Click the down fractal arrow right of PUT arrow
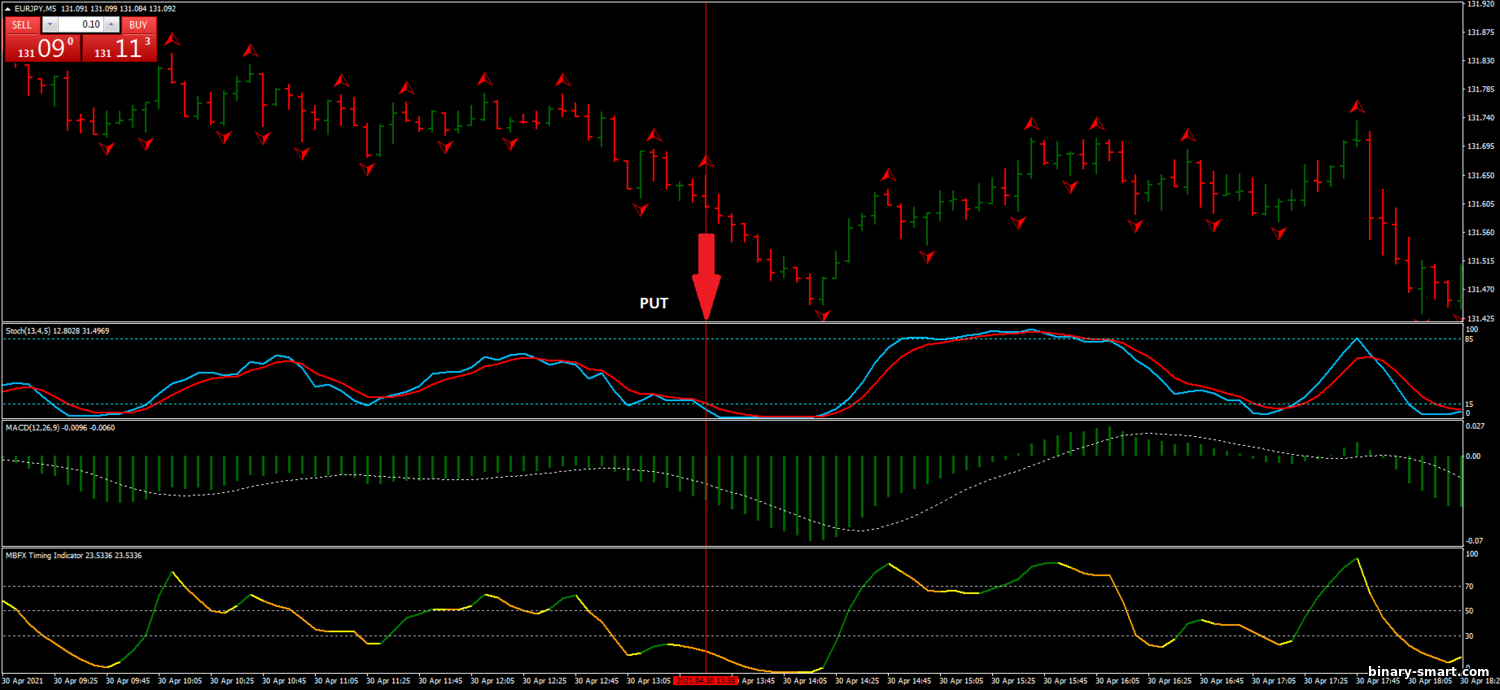The height and width of the screenshot is (690, 1500). [x=822, y=315]
